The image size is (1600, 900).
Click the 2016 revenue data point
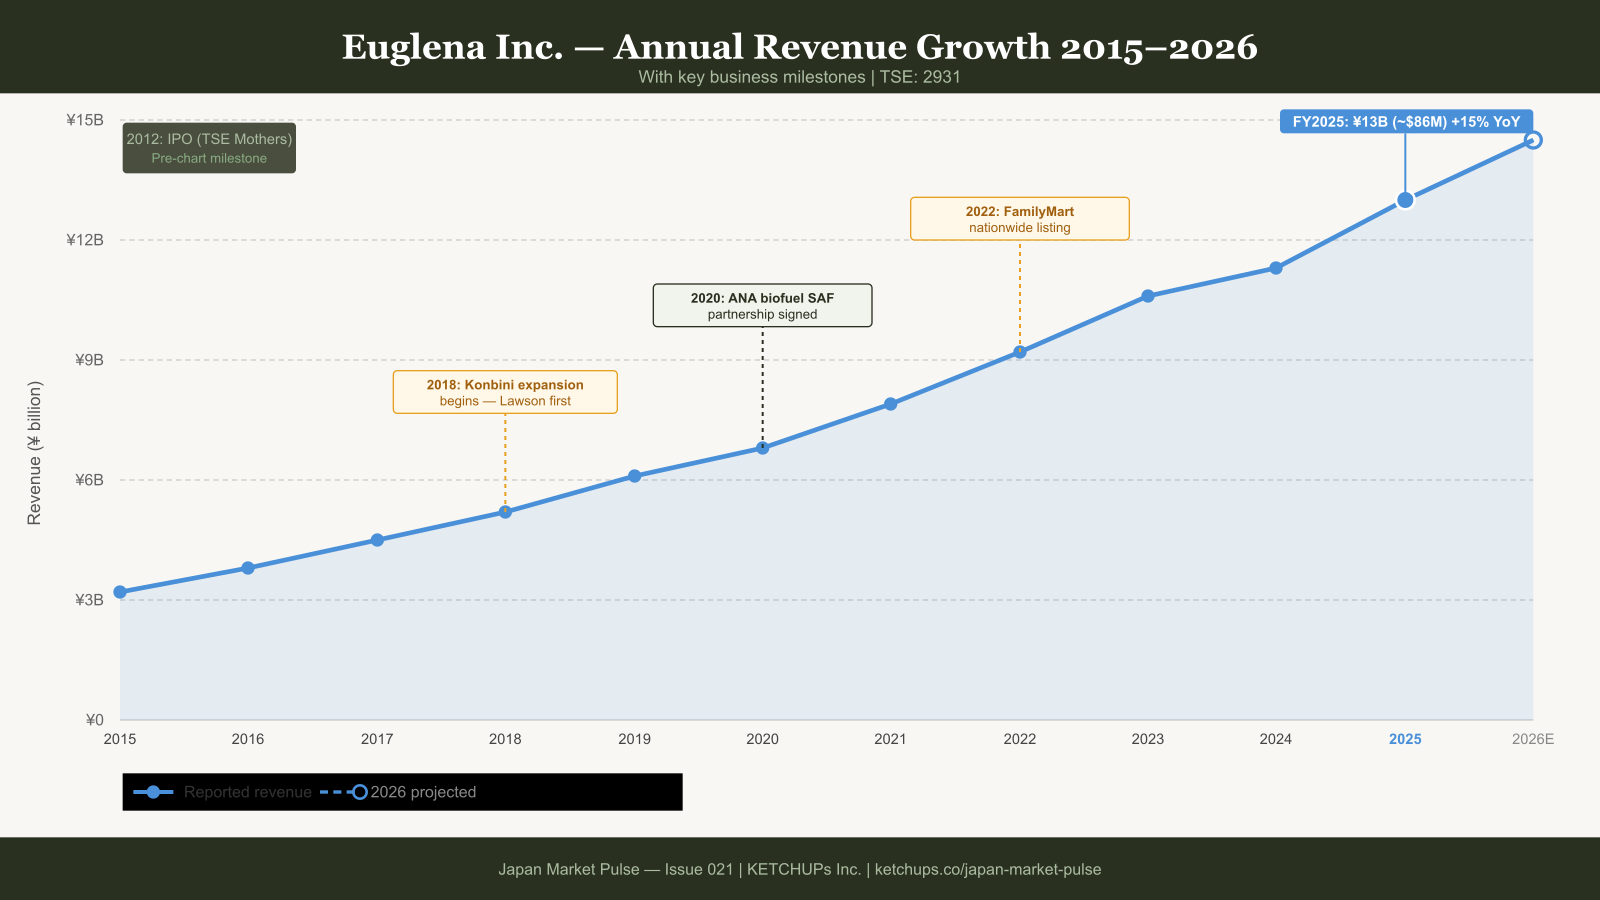(248, 568)
